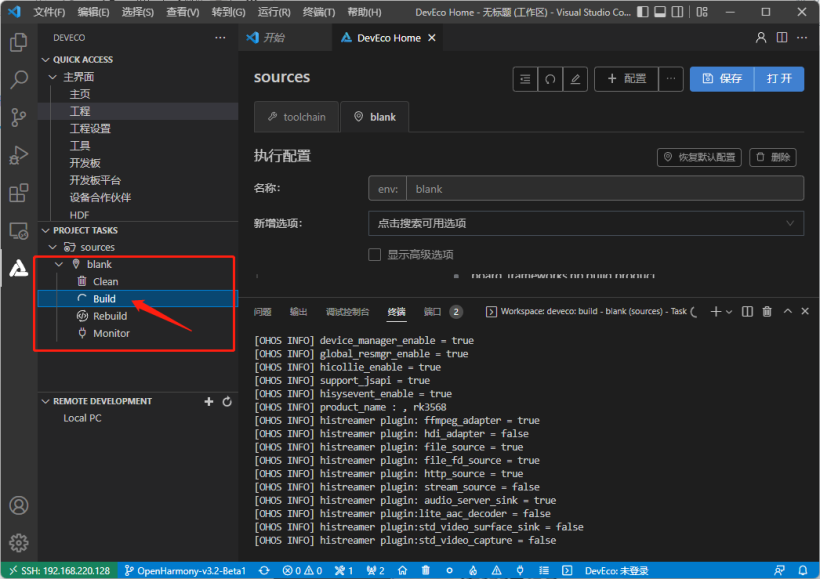
Task: Click the blue 保存 button
Action: pos(722,79)
